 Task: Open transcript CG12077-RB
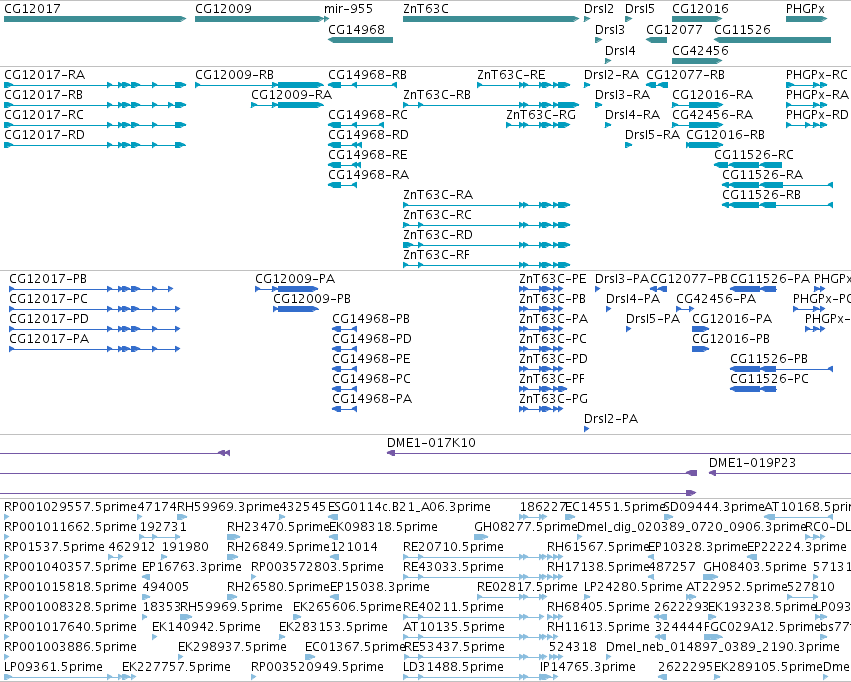pyautogui.click(x=656, y=85)
